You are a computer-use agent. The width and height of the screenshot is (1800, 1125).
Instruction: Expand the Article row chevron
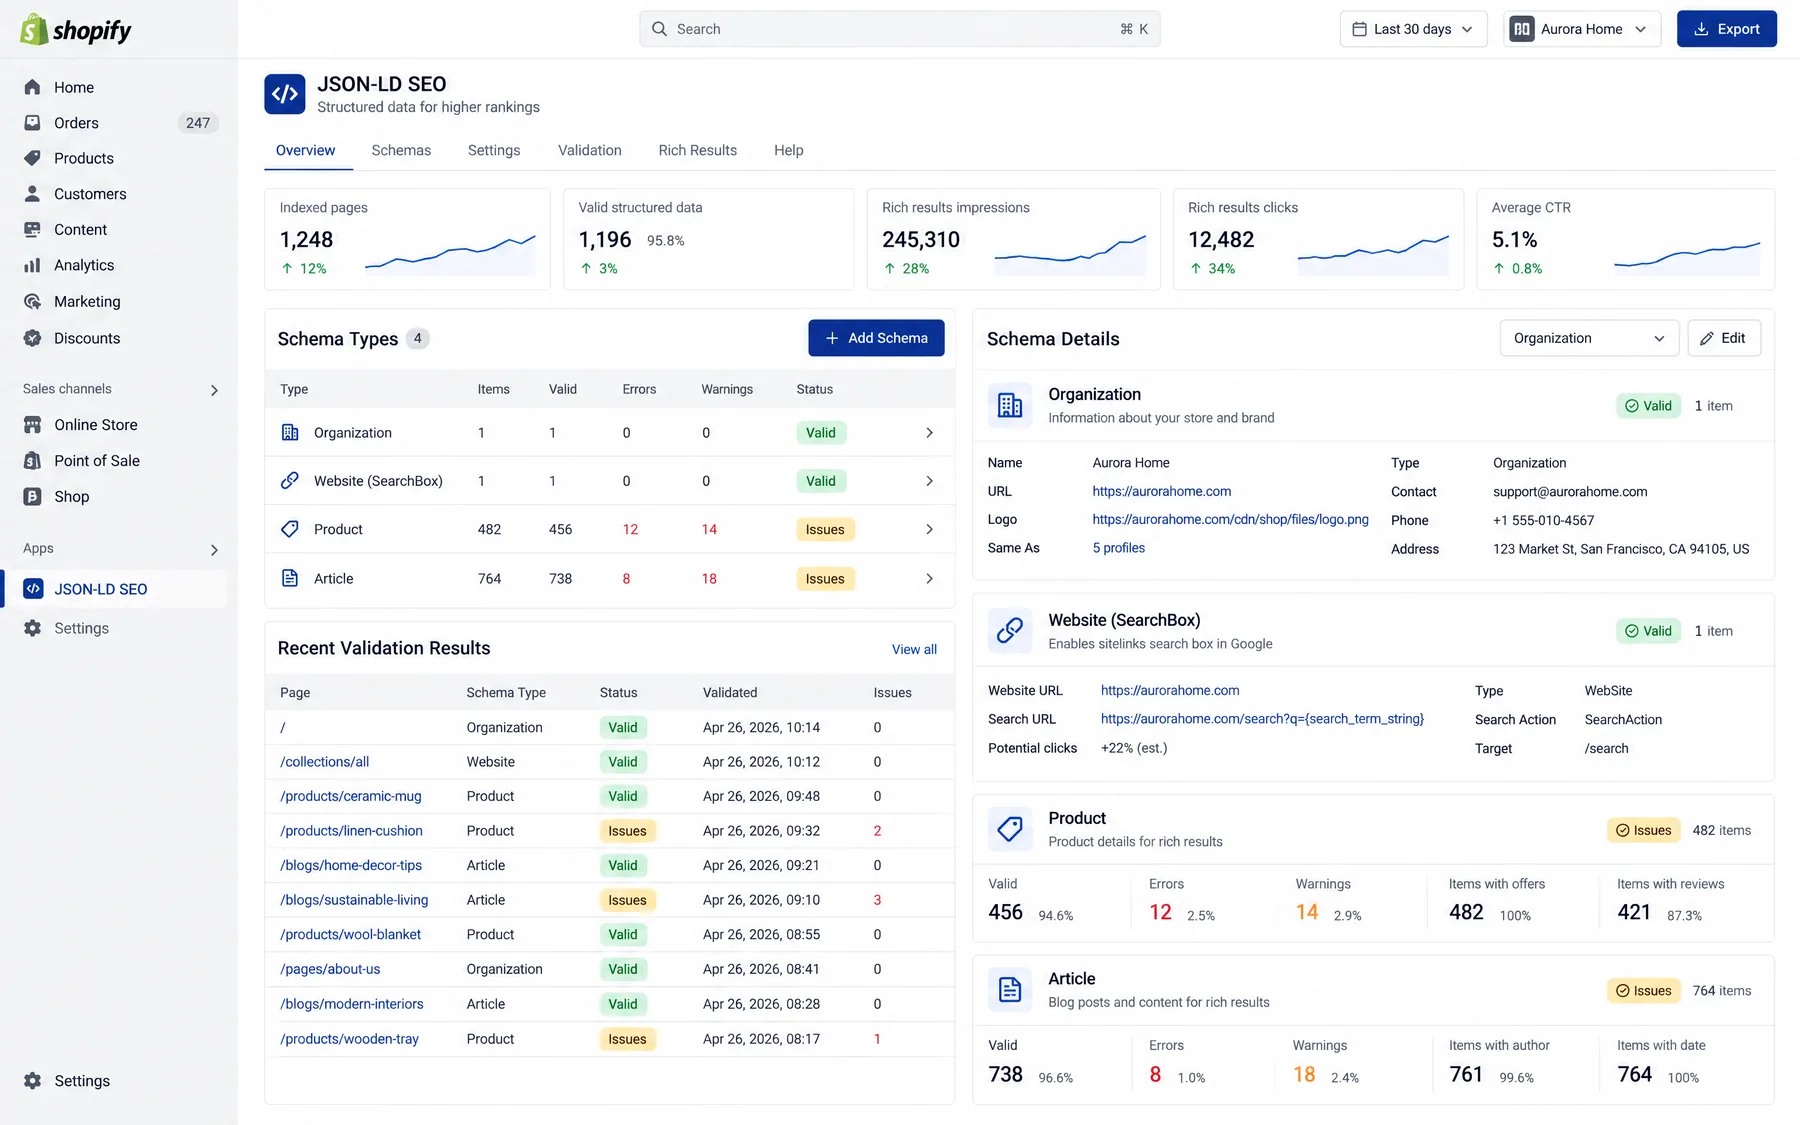(929, 578)
